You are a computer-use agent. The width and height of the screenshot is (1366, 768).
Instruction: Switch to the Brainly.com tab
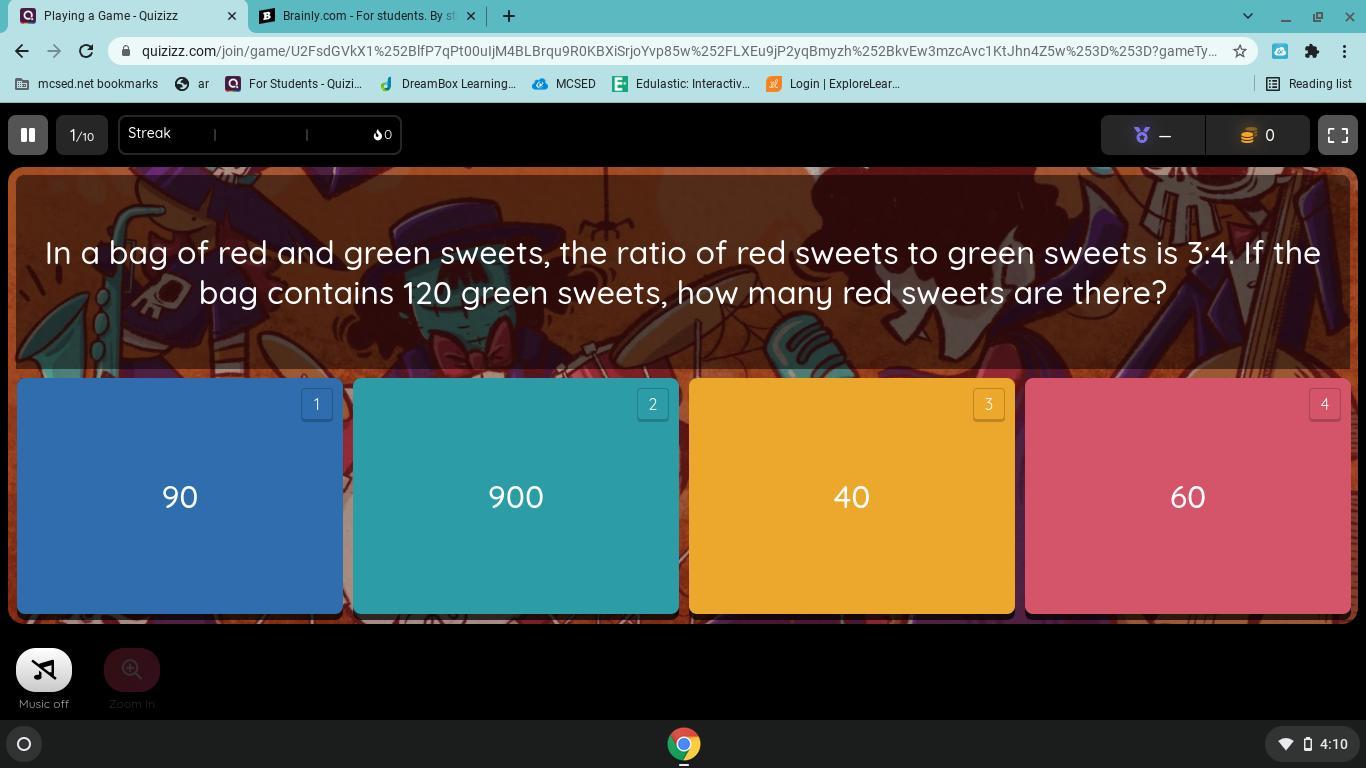point(368,16)
